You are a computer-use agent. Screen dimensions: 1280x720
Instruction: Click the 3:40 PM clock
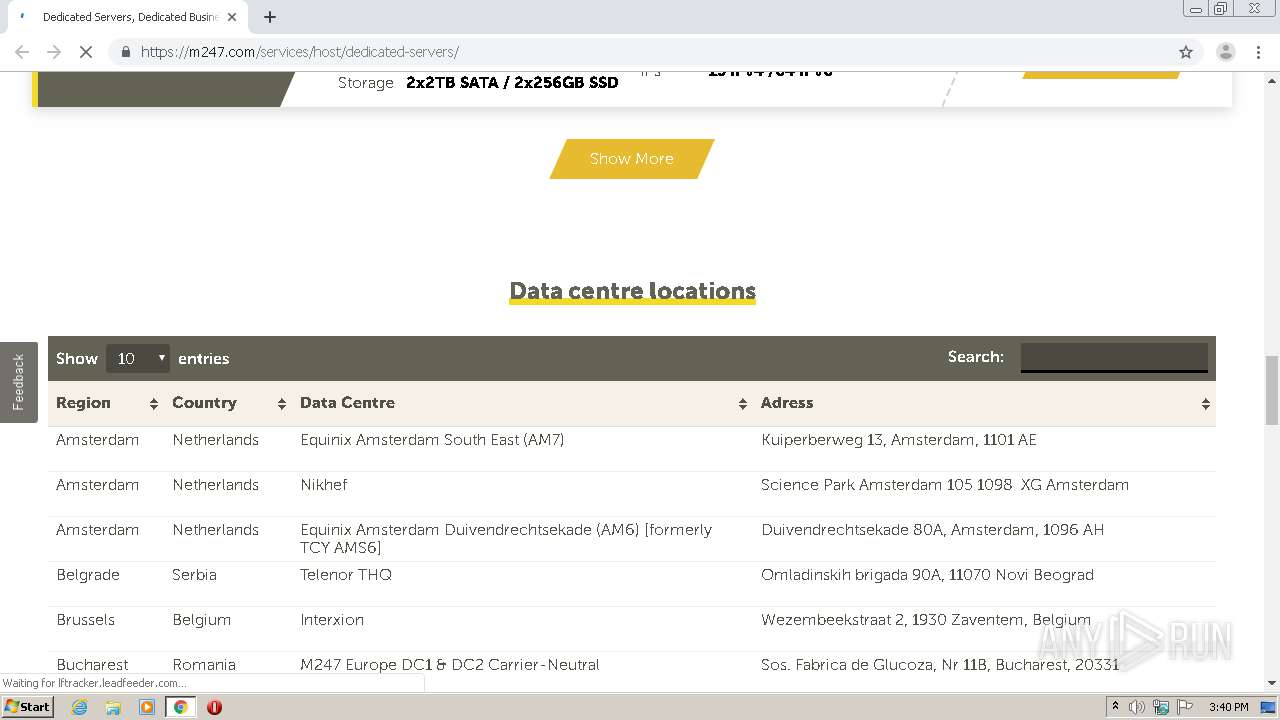pyautogui.click(x=1228, y=707)
